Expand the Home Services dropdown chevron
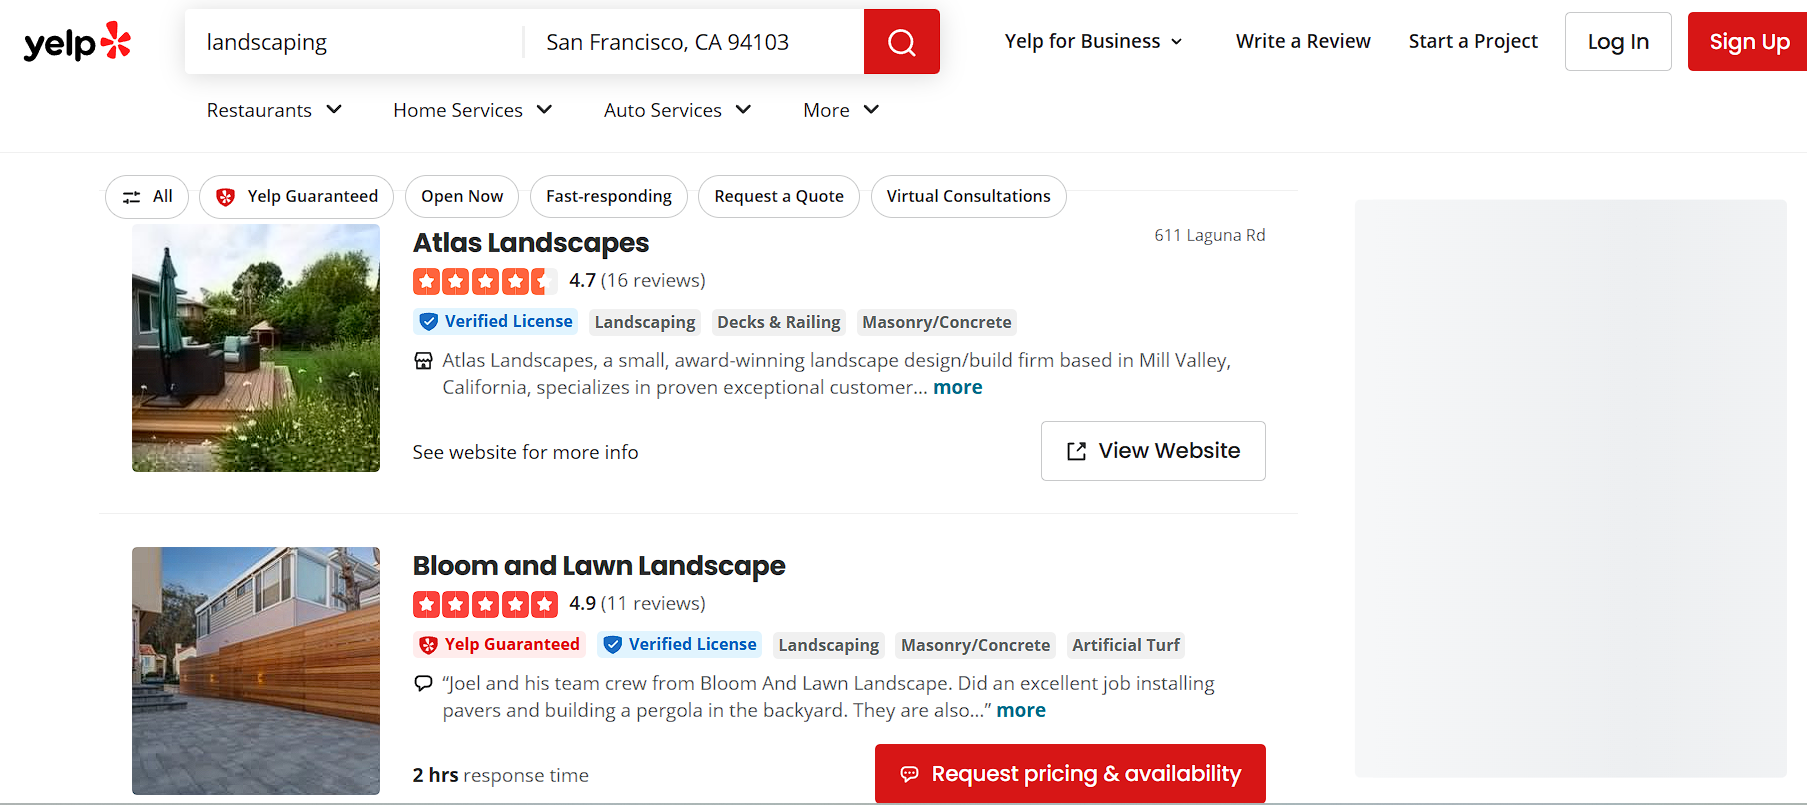The height and width of the screenshot is (805, 1807). click(x=544, y=109)
